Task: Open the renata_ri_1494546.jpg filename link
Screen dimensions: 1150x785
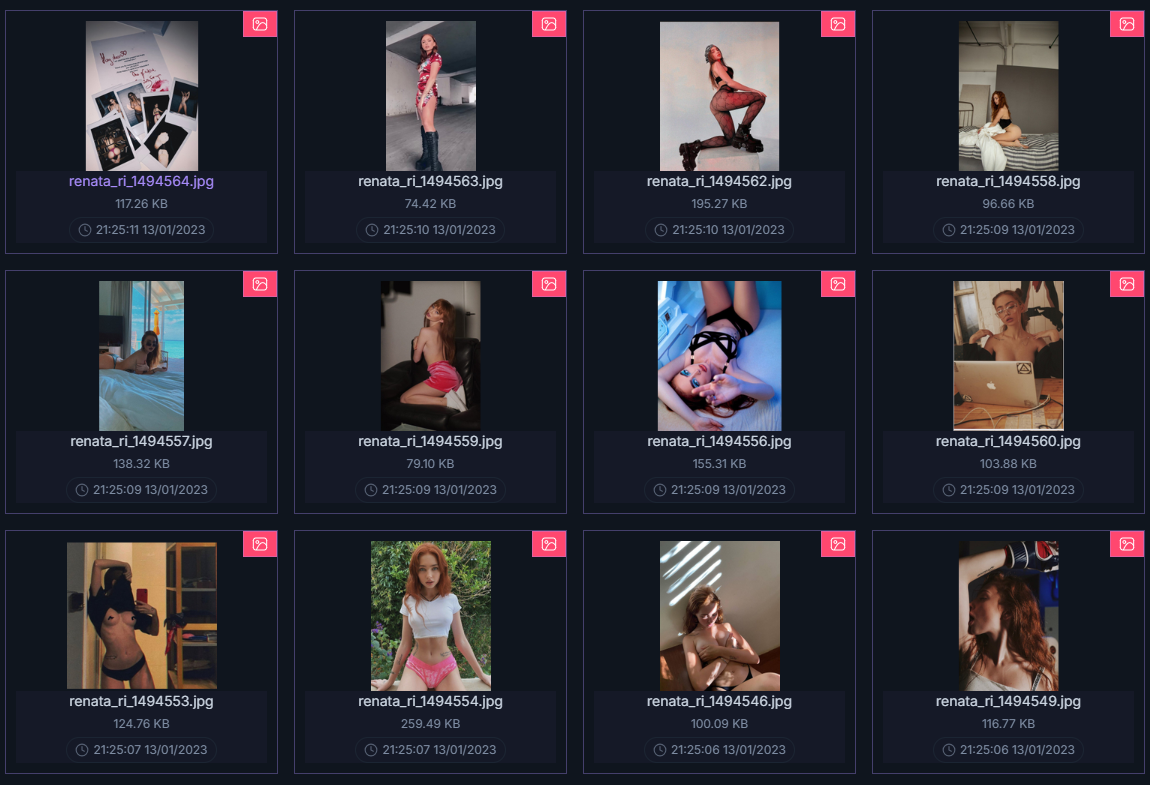Action: [x=719, y=701]
